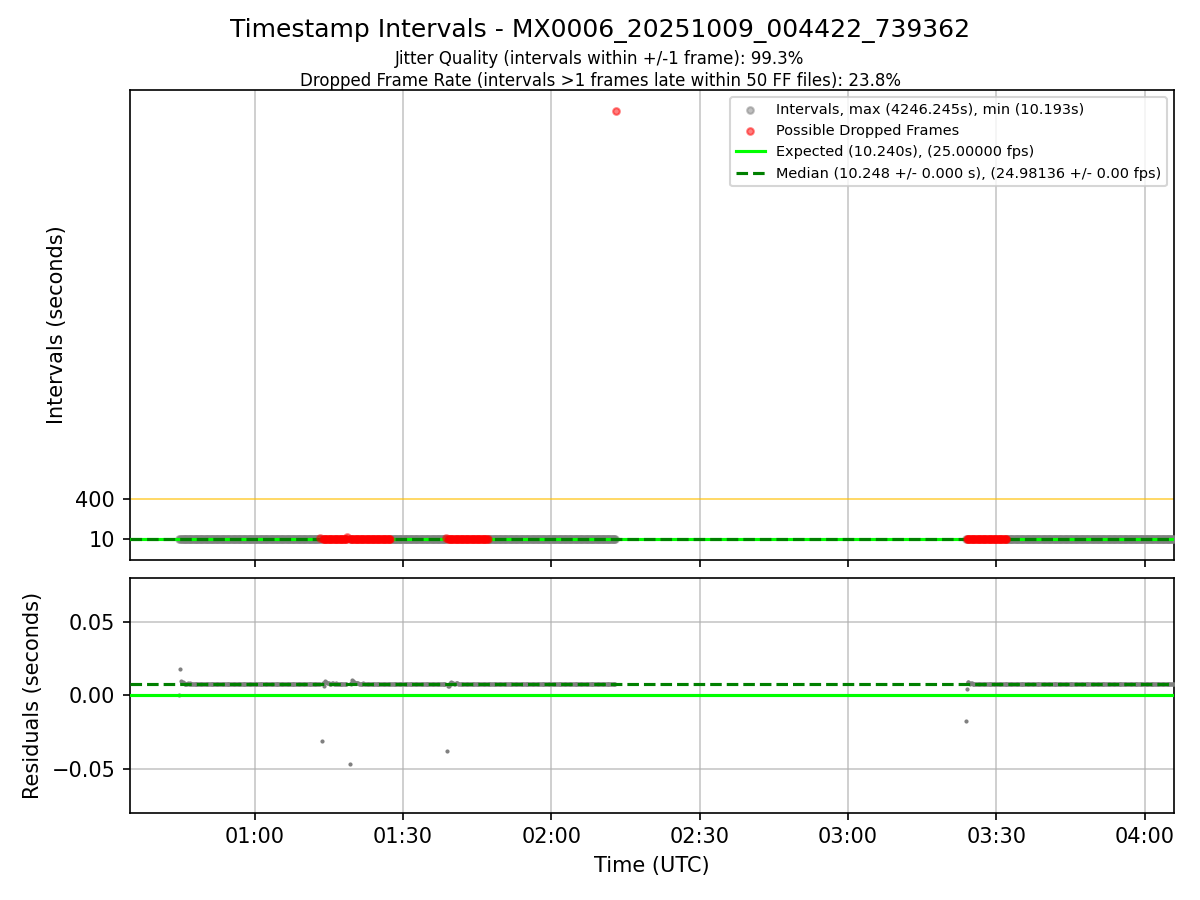Click legend entry Median (10.248 +/- 0.000 s)
Image resolution: width=1200 pixels, height=900 pixels.
[968, 173]
